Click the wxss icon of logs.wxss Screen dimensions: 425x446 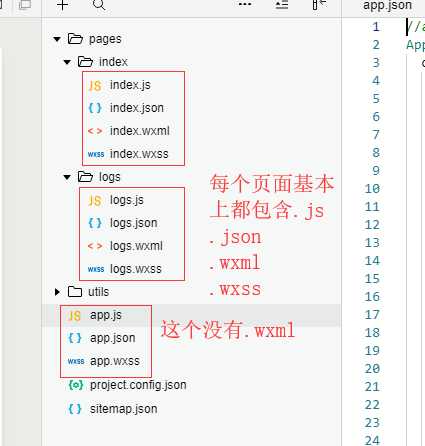96,269
